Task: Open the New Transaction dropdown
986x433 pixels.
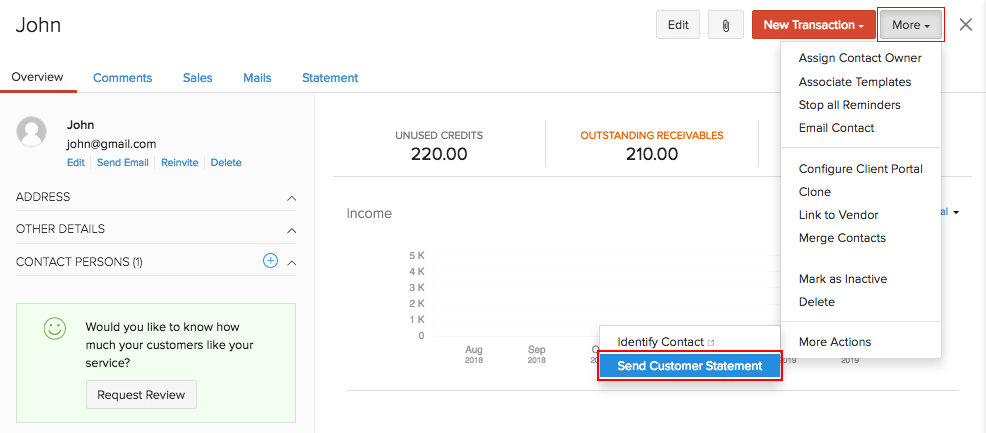Action: (813, 25)
